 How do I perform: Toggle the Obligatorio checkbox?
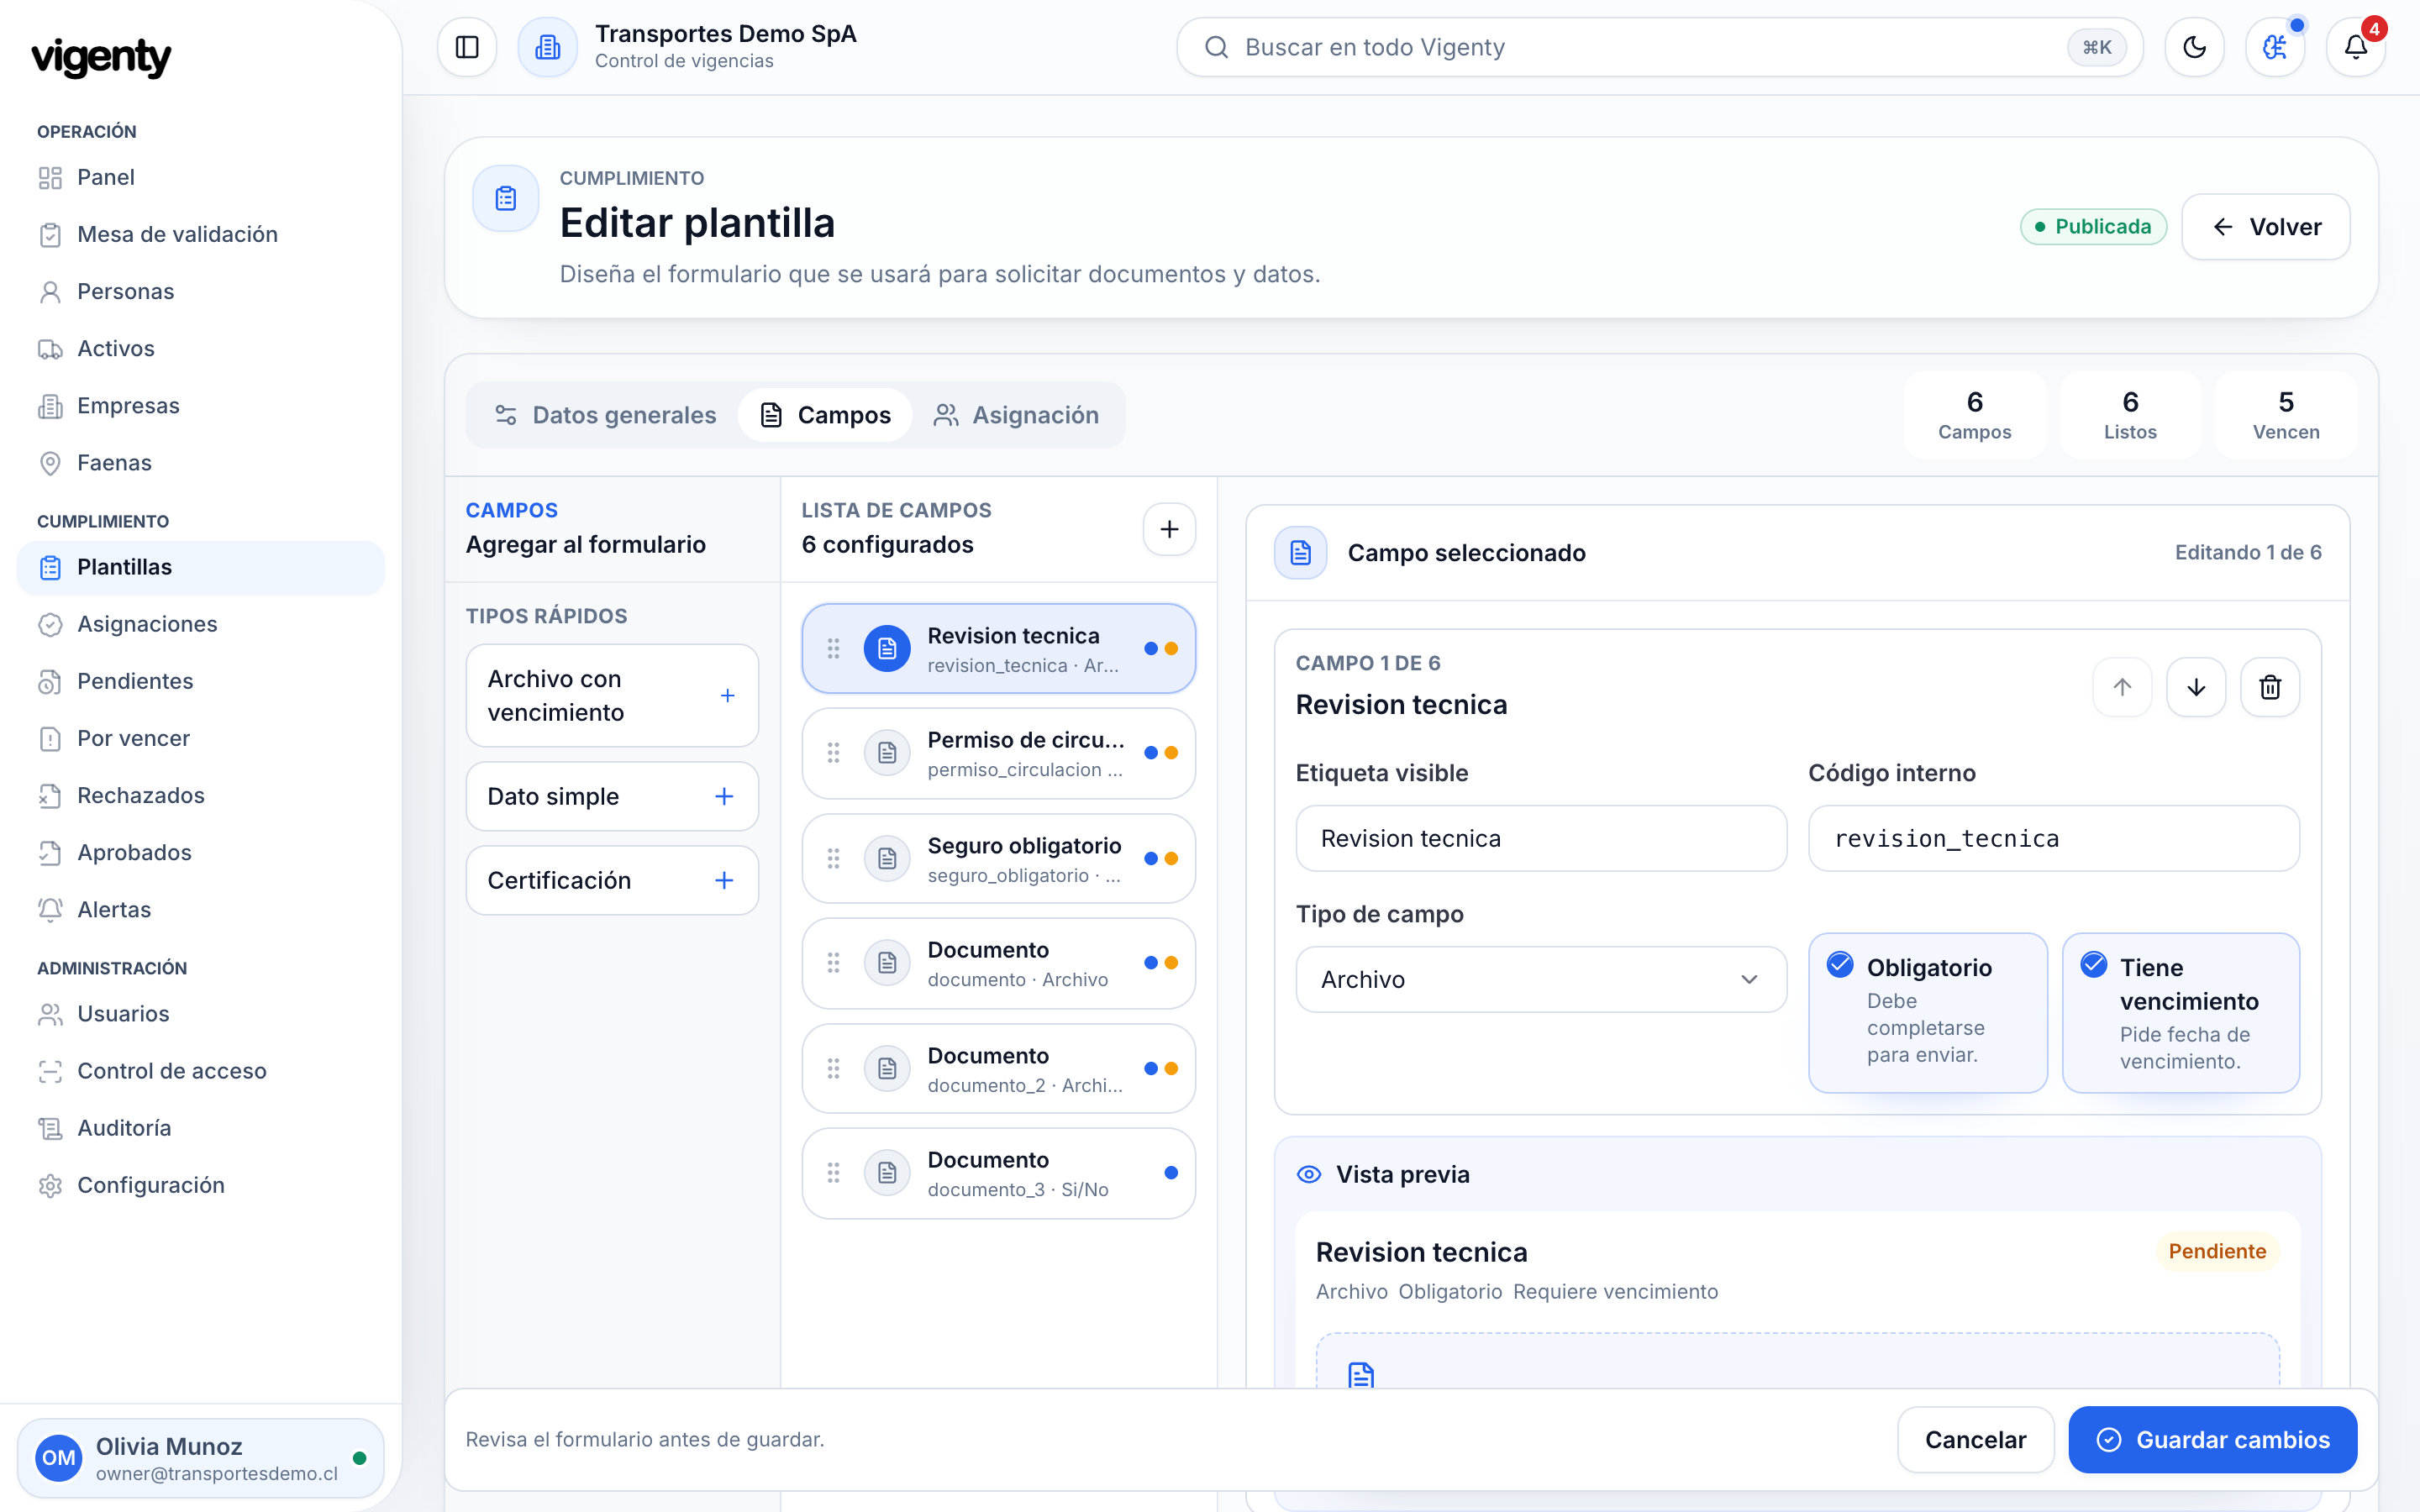coord(1840,965)
